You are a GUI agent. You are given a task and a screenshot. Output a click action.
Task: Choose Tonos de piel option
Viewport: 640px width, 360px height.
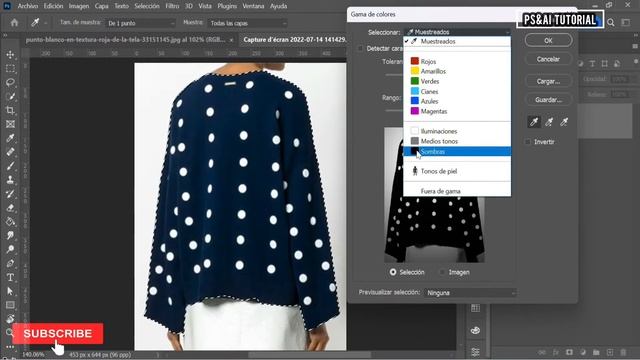[457, 171]
